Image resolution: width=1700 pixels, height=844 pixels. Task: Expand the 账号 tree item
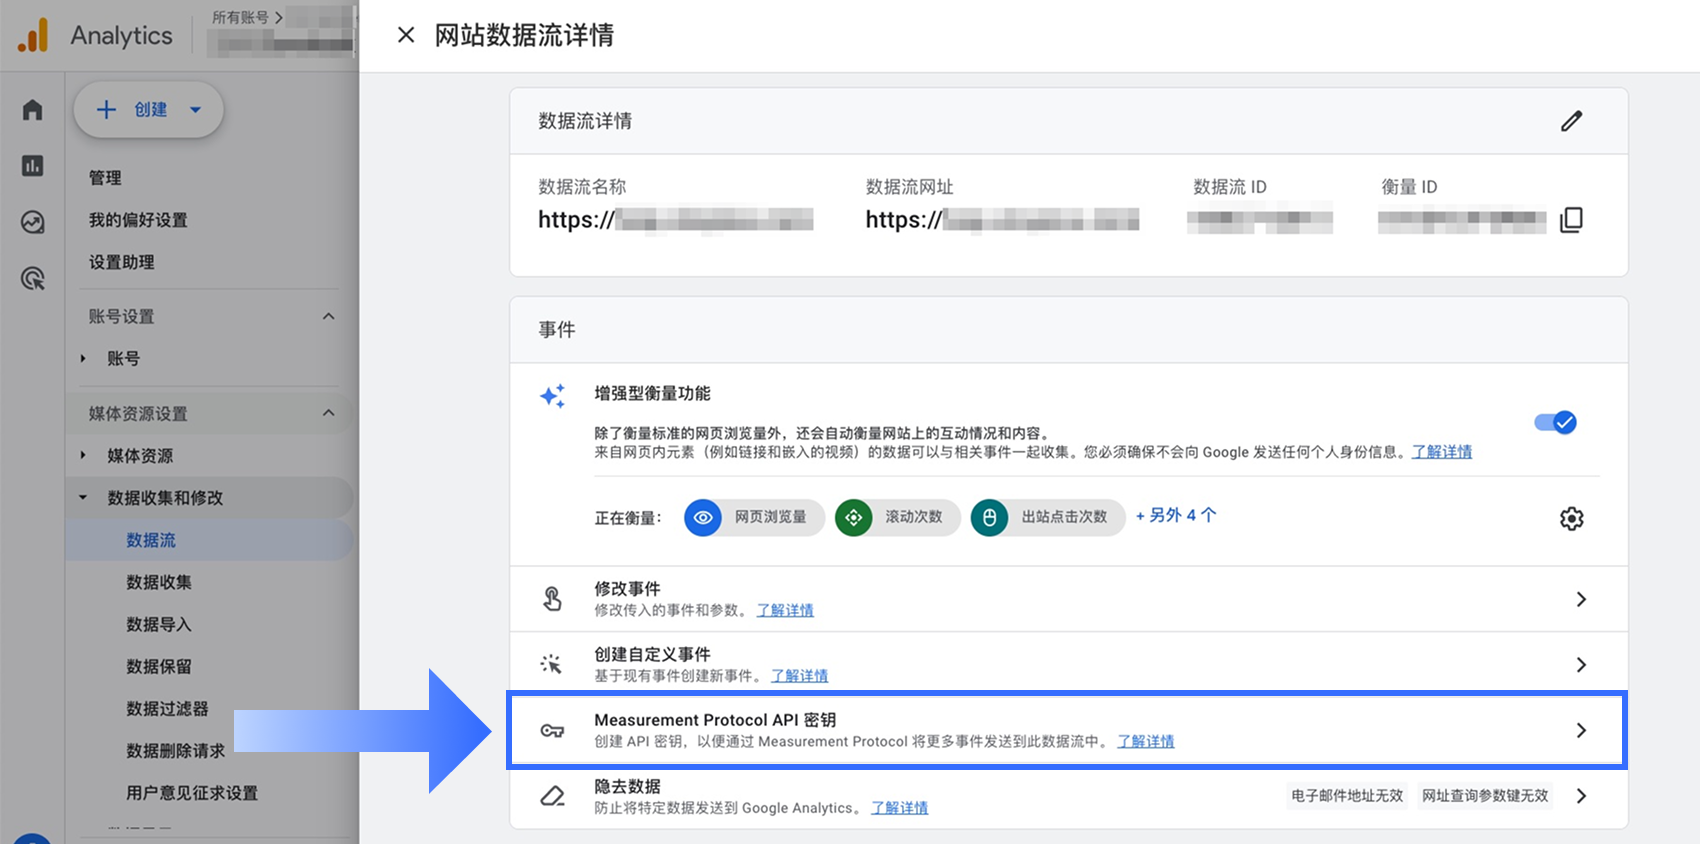click(x=83, y=358)
